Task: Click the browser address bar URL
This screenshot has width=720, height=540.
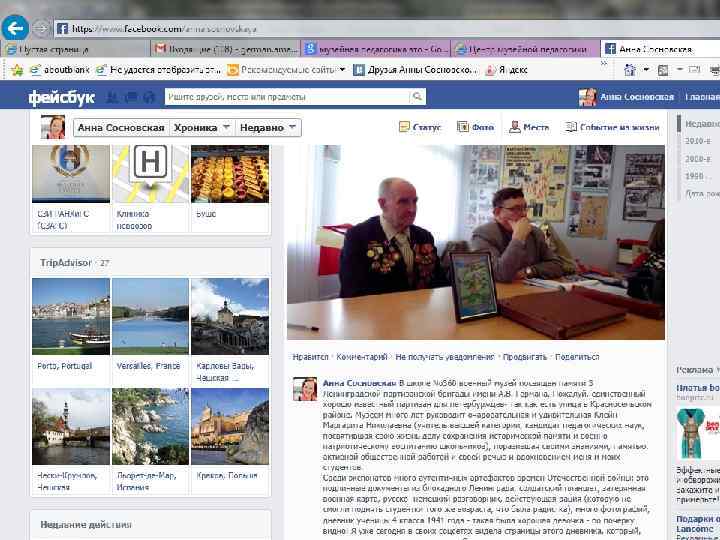Action: (x=164, y=29)
